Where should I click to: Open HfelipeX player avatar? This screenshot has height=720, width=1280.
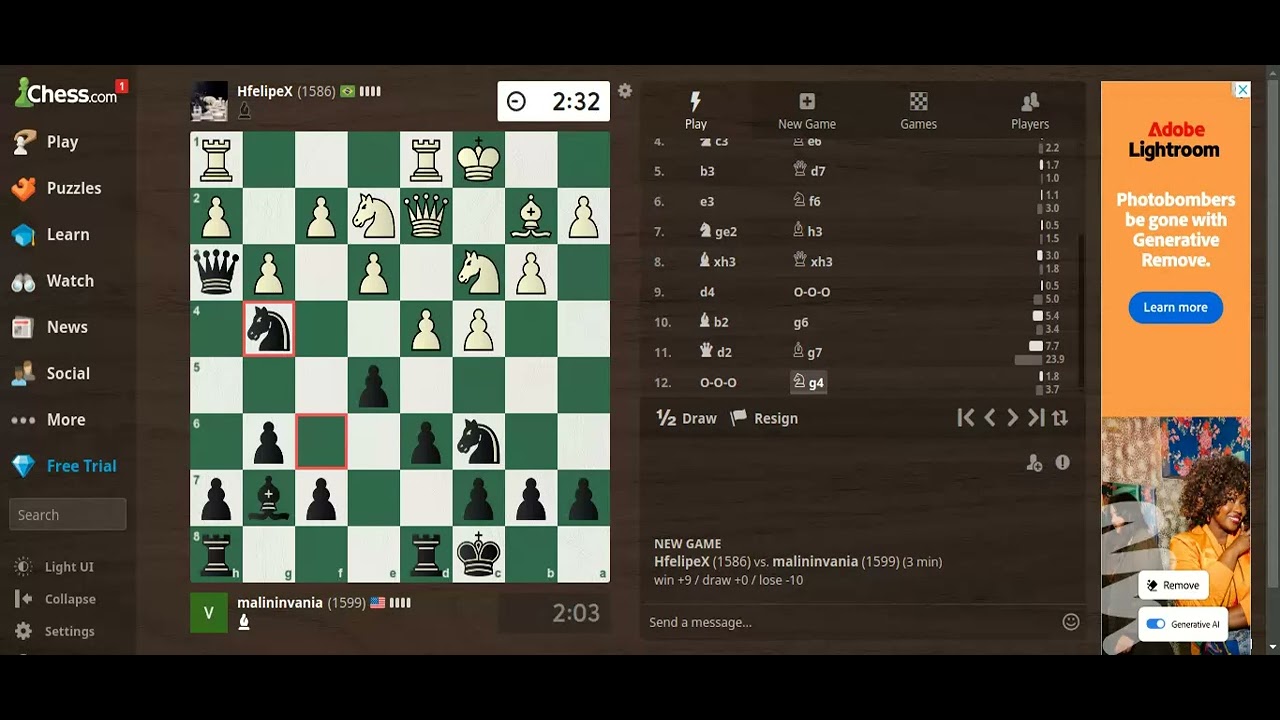tap(209, 101)
